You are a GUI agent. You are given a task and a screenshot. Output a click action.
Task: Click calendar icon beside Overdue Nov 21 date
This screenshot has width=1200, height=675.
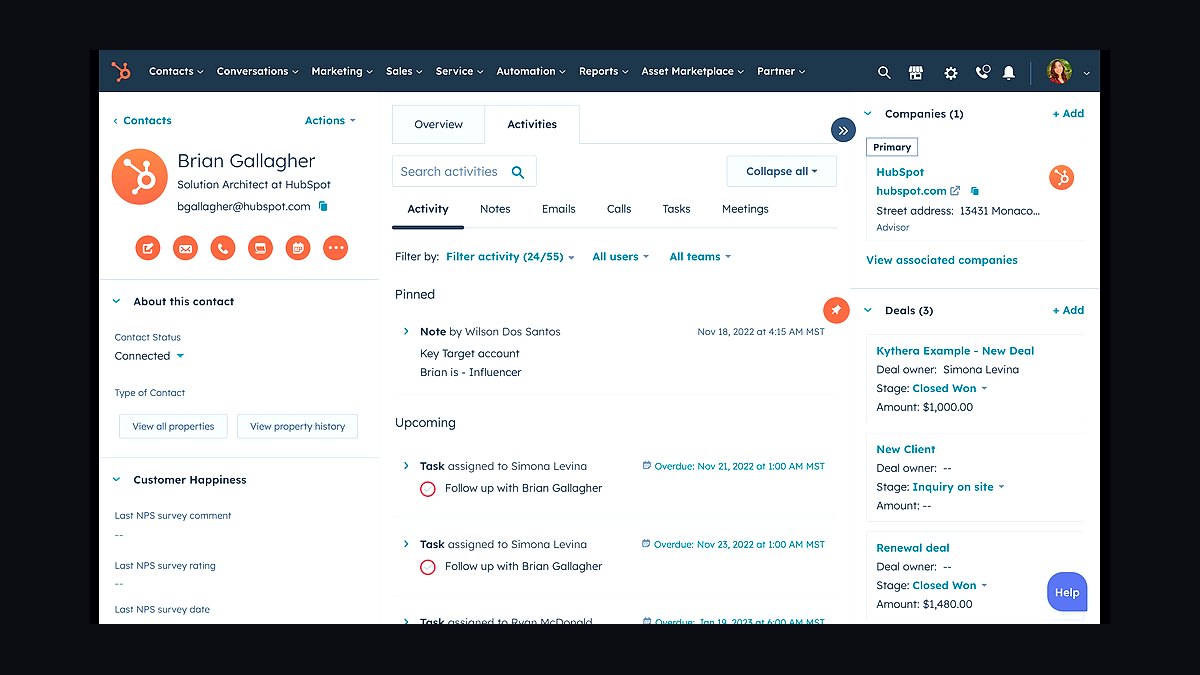click(647, 466)
